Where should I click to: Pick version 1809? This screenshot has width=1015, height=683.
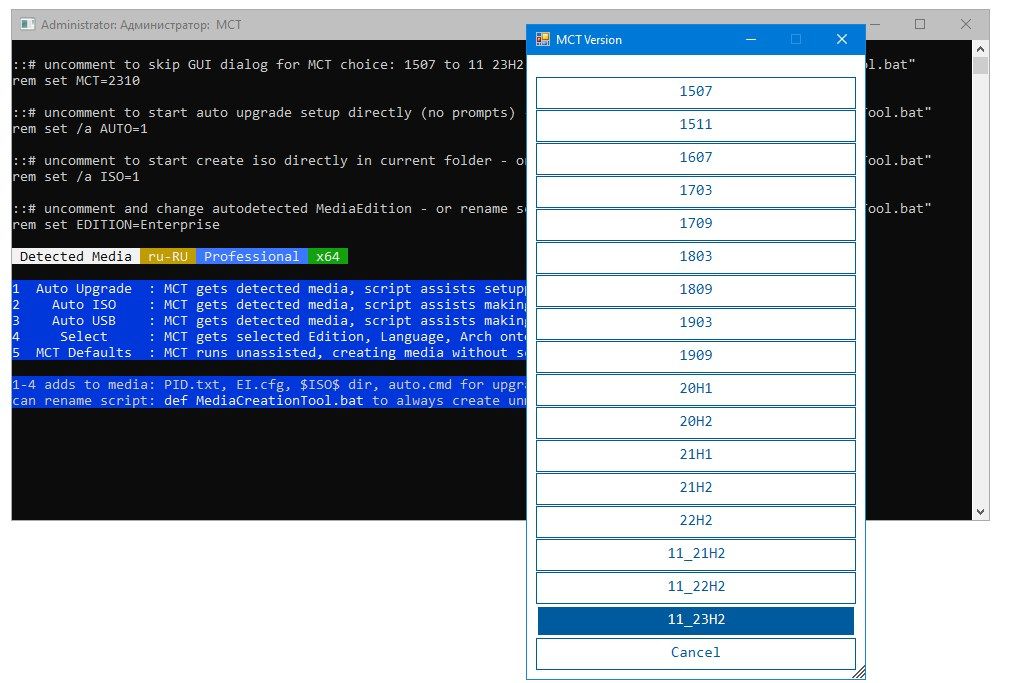(x=696, y=290)
